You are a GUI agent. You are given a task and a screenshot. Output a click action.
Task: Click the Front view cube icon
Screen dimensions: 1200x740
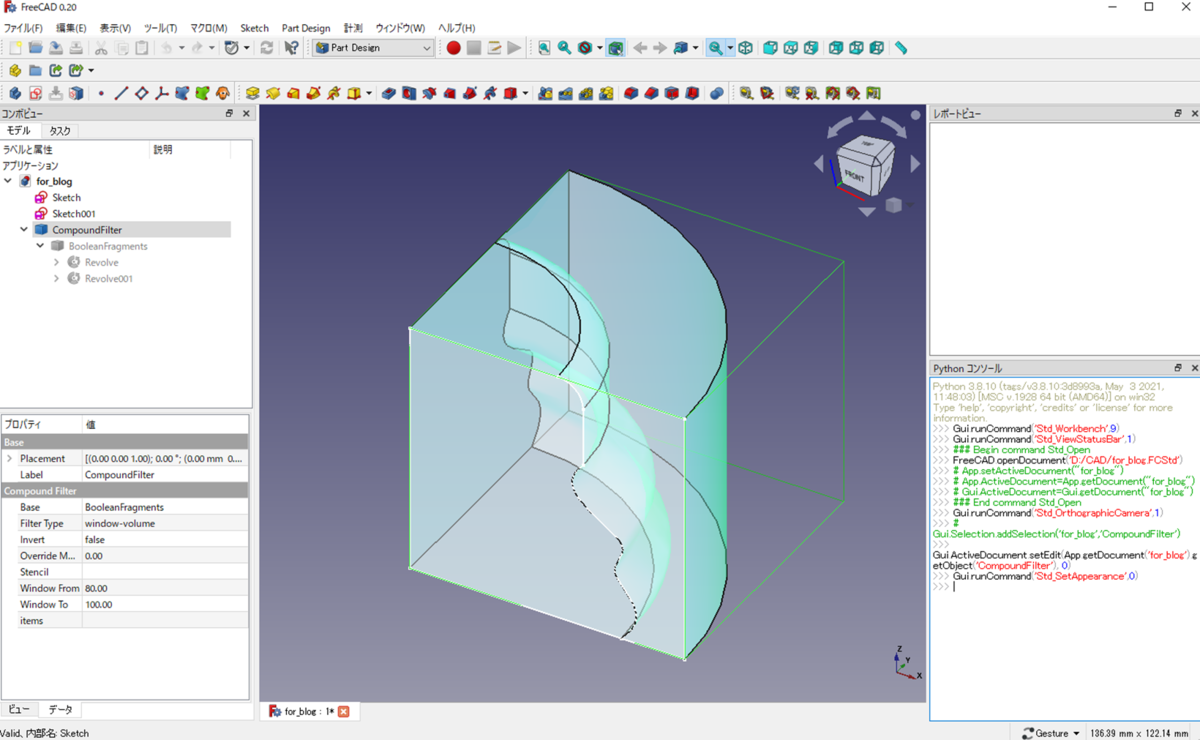(x=770, y=47)
